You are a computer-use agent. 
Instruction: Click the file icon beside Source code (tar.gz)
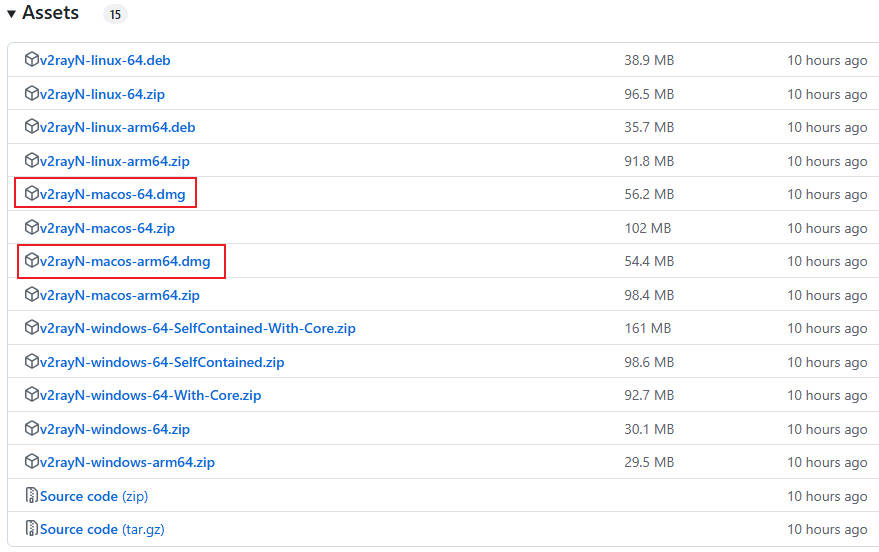[x=32, y=528]
